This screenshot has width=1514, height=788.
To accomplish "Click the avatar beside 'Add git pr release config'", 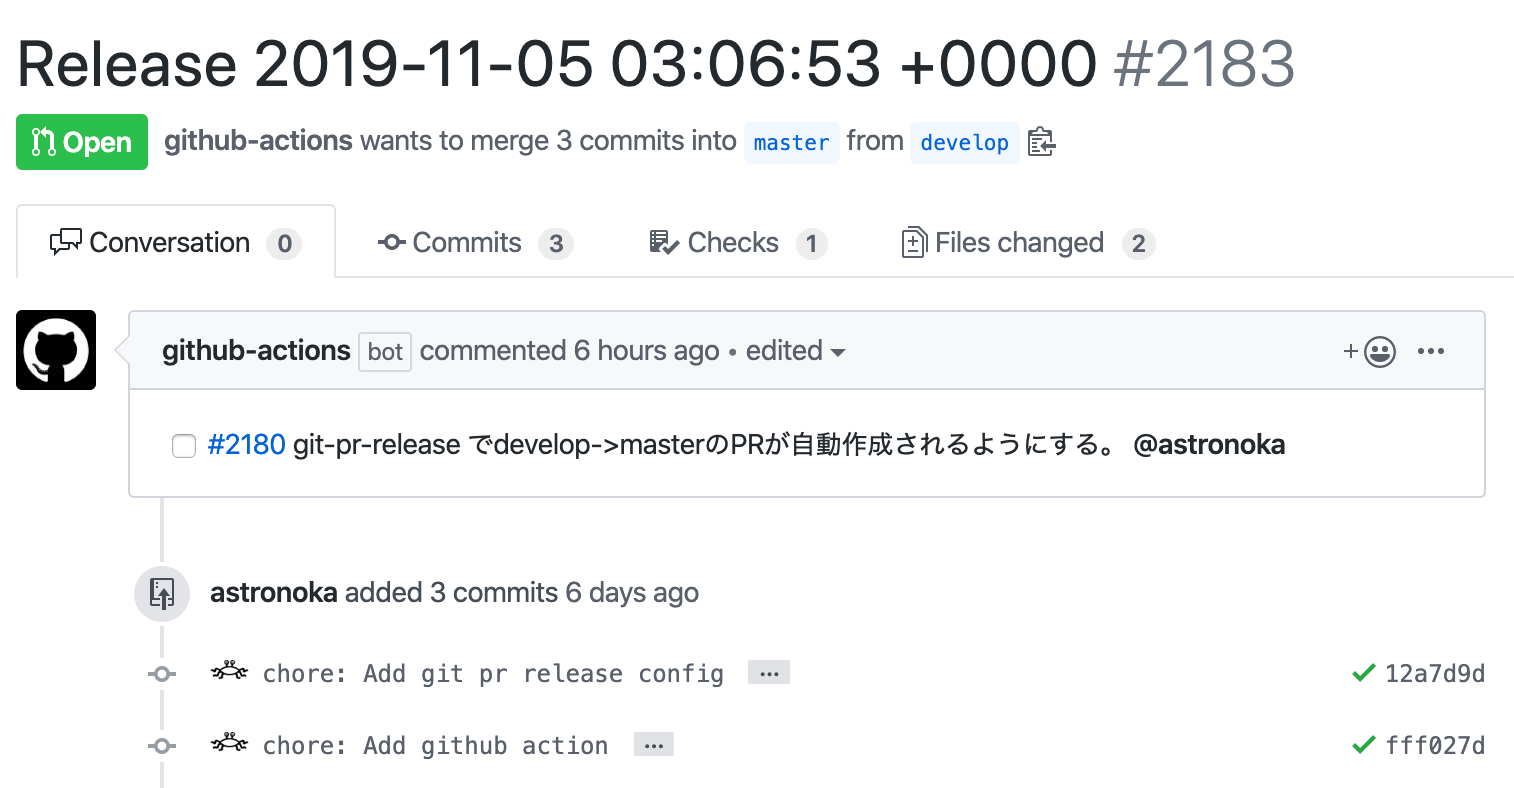I will coord(229,671).
